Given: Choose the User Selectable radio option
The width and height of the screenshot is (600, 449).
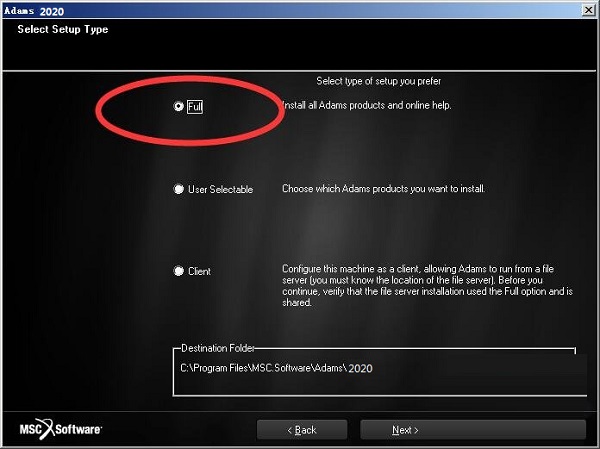Looking at the screenshot, I should [x=179, y=189].
